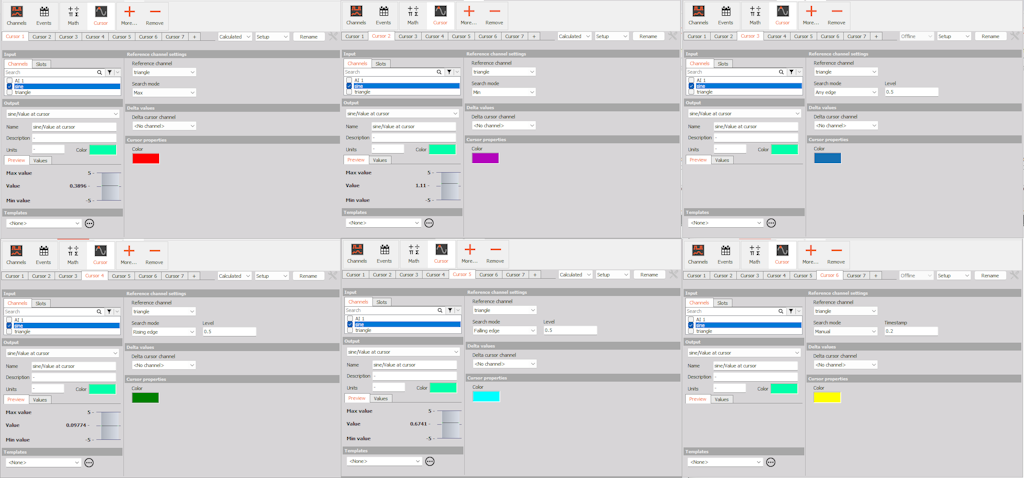Image resolution: width=1024 pixels, height=478 pixels.
Task: Click Rename button in the Cursor 6 panel
Action: (990, 276)
